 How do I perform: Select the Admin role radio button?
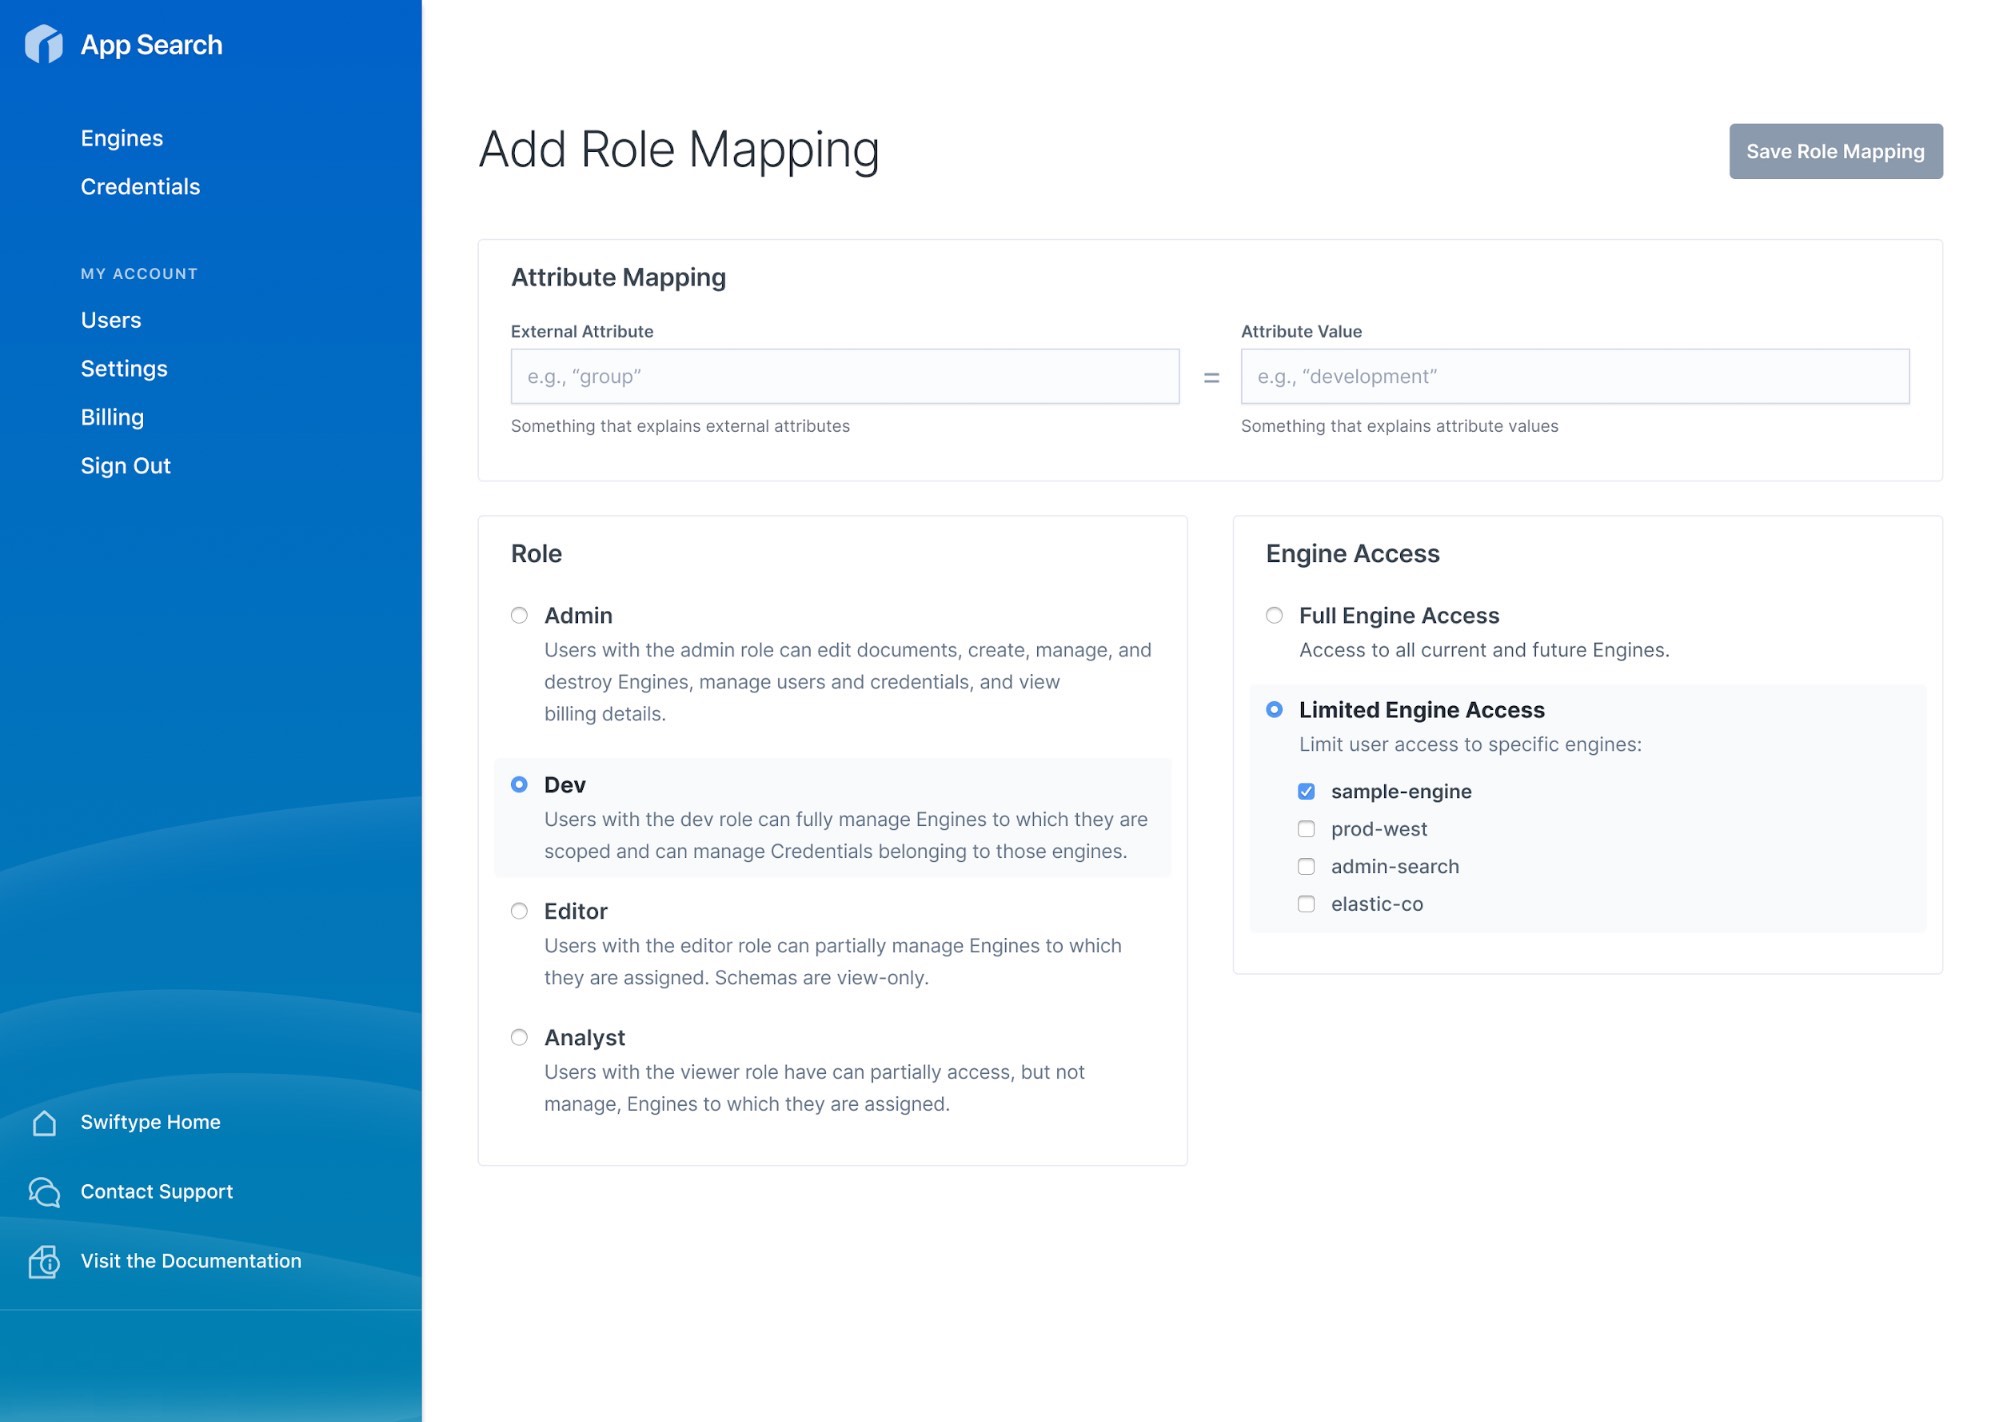pos(519,614)
